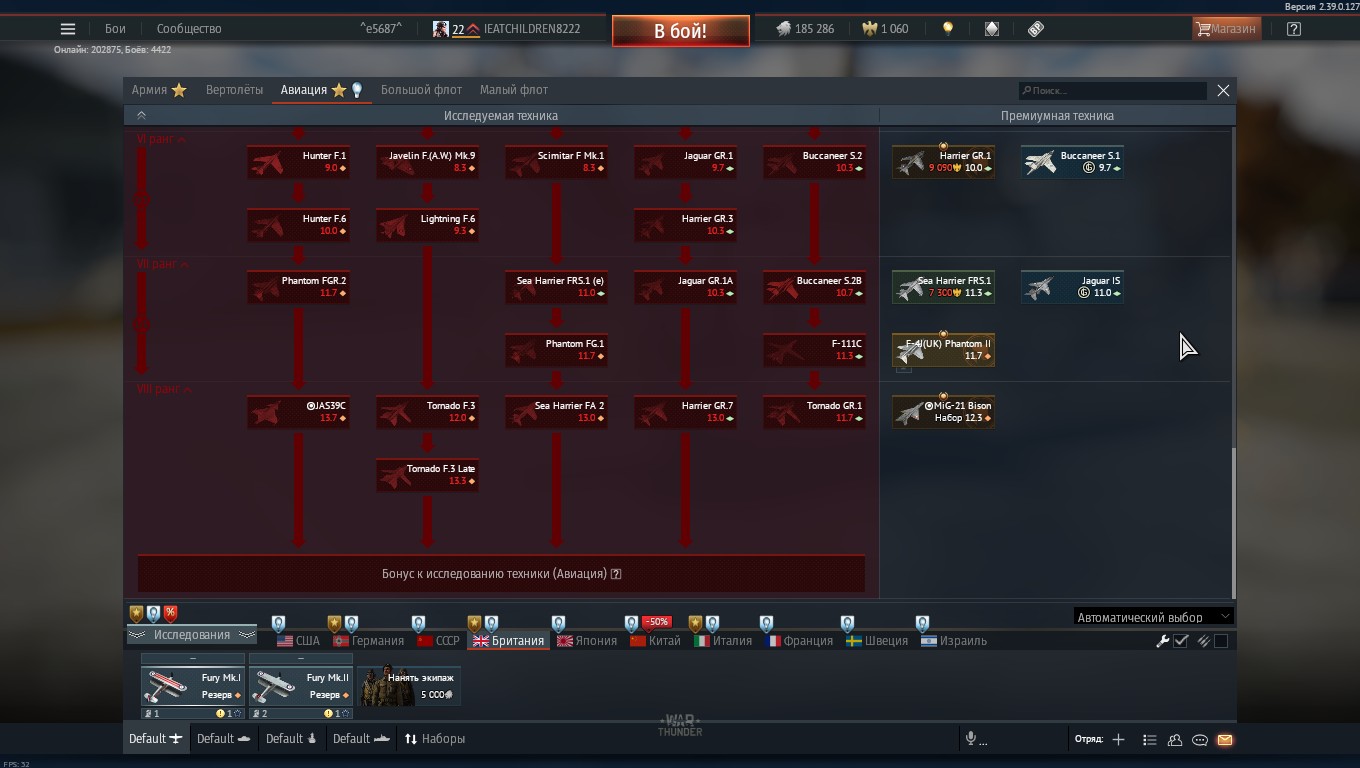Viewport: 1360px width, 768px height.
Task: Open the Магазин shop
Action: tap(1226, 29)
